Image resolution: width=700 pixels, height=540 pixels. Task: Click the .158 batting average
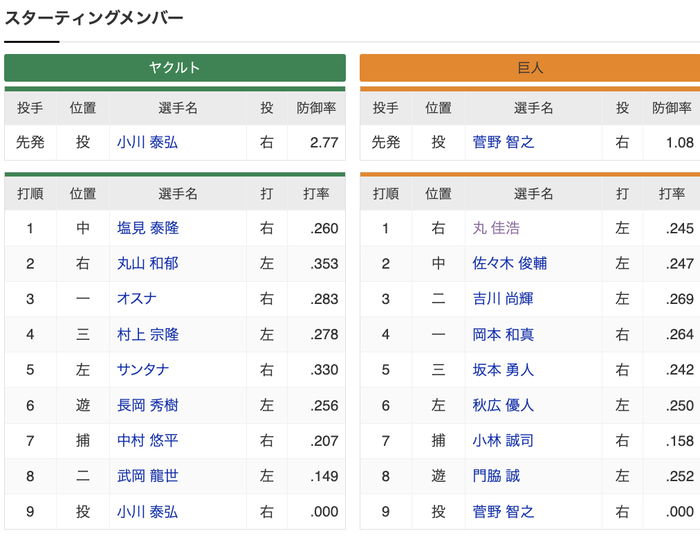(x=679, y=441)
